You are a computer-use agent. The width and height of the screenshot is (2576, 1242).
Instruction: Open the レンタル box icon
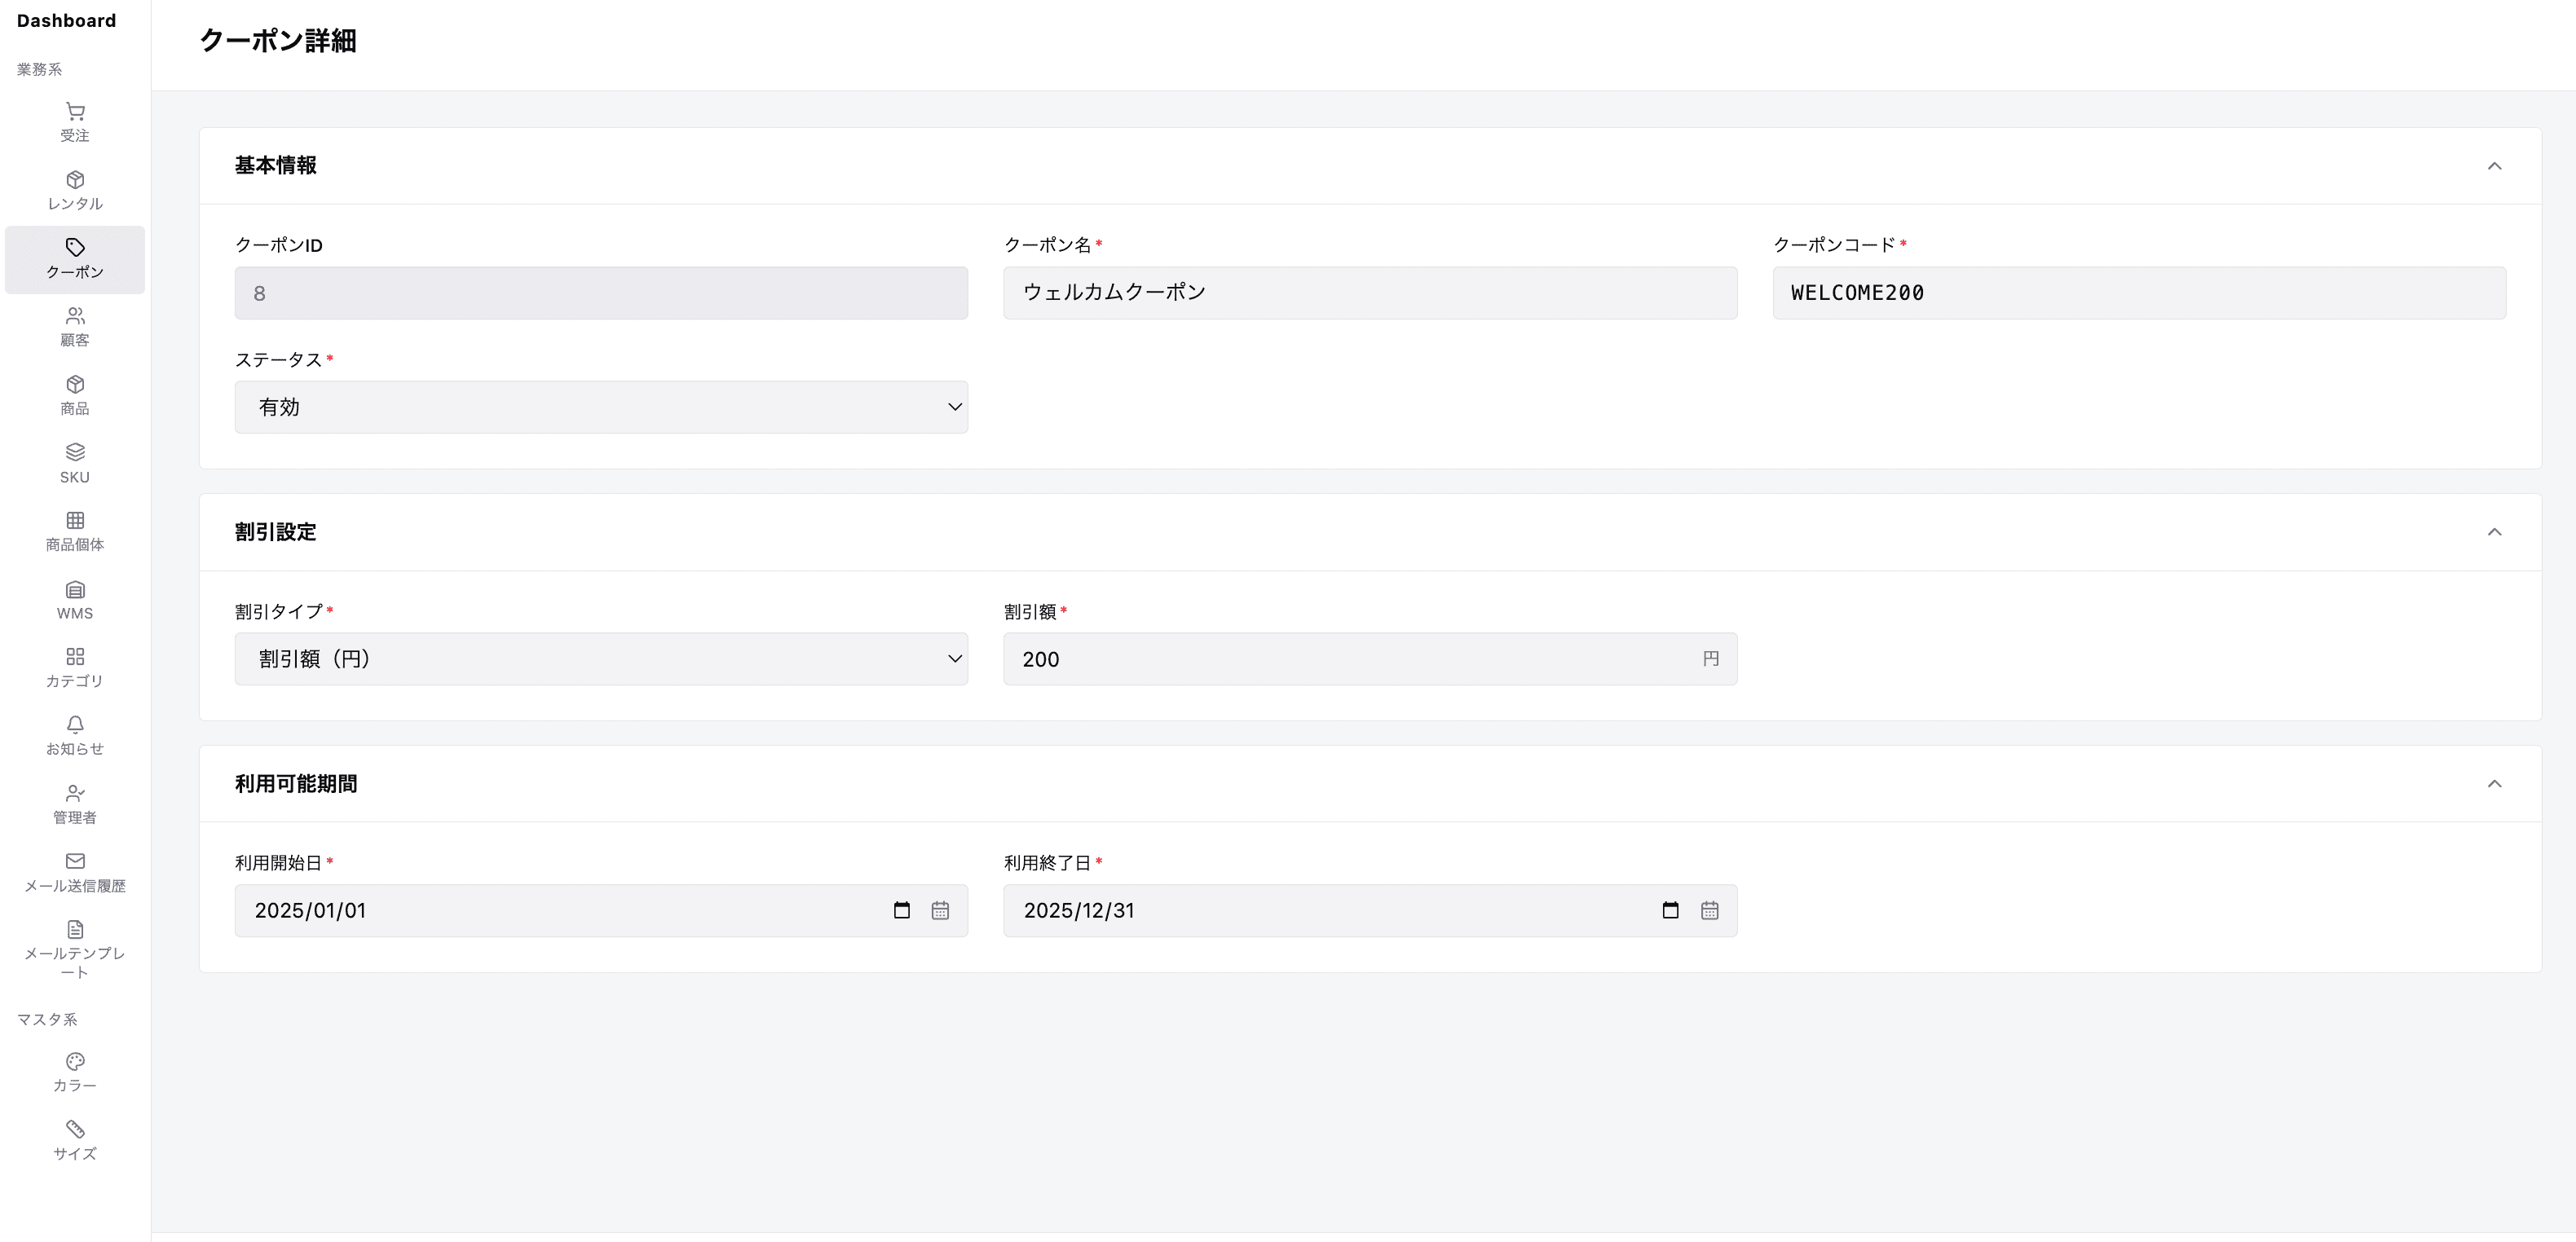point(75,180)
